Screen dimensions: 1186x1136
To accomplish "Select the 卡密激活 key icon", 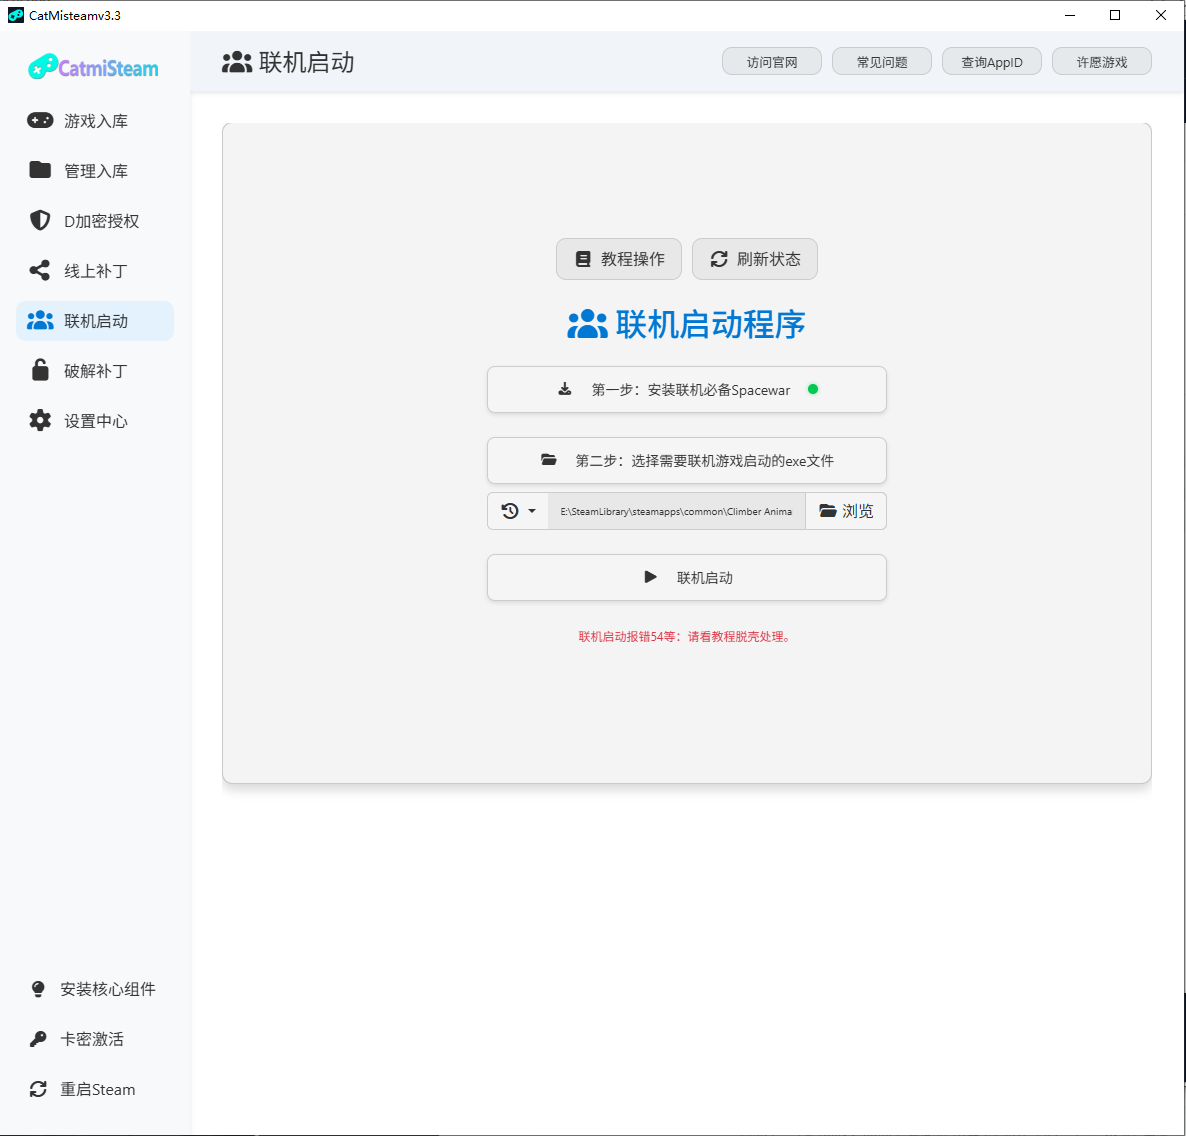I will click(37, 1039).
